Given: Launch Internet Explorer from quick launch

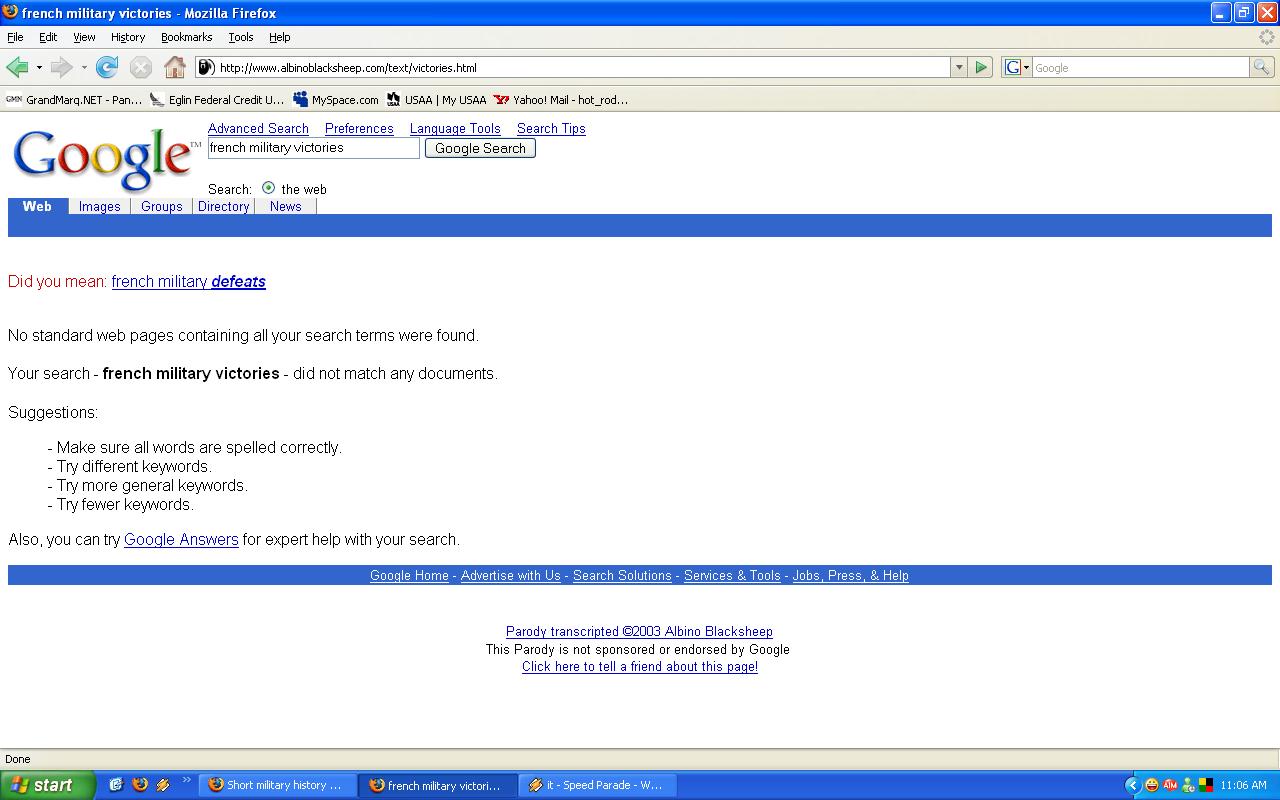Looking at the screenshot, I should coord(116,785).
